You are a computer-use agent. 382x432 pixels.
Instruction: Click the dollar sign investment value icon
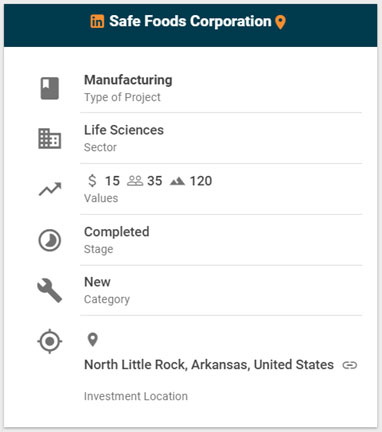92,181
